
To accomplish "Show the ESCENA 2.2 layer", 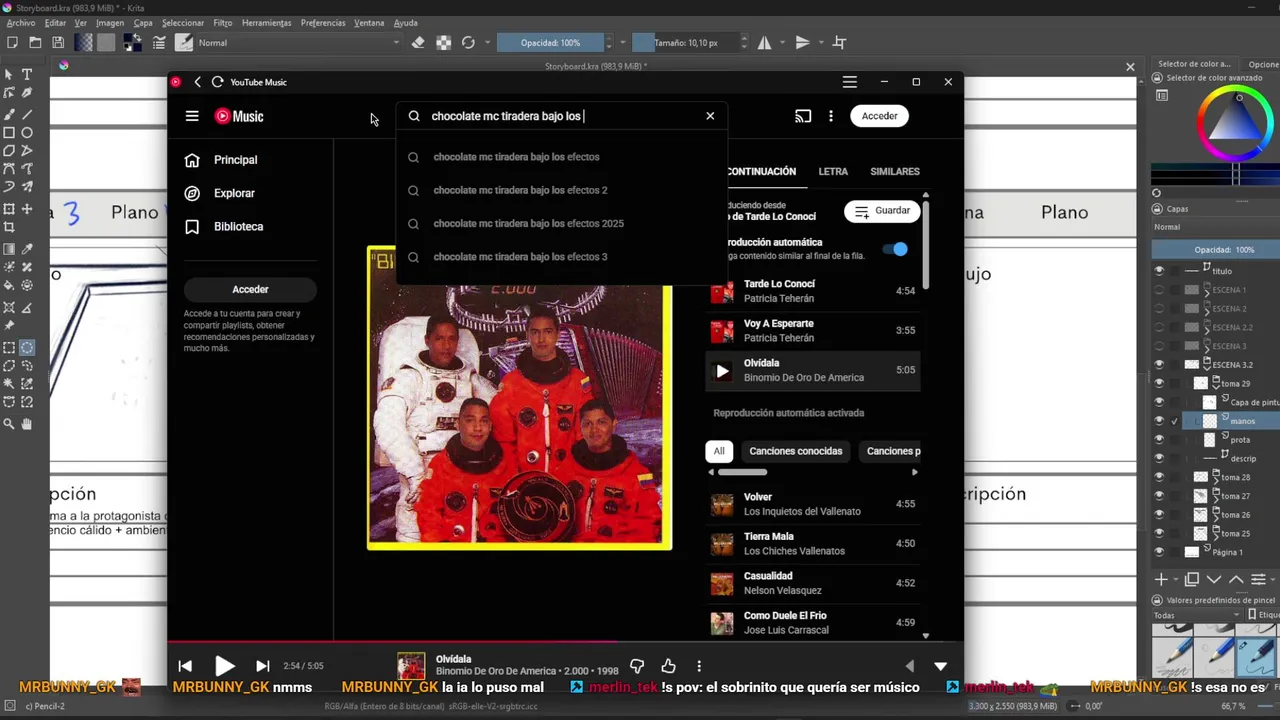I will (1159, 327).
